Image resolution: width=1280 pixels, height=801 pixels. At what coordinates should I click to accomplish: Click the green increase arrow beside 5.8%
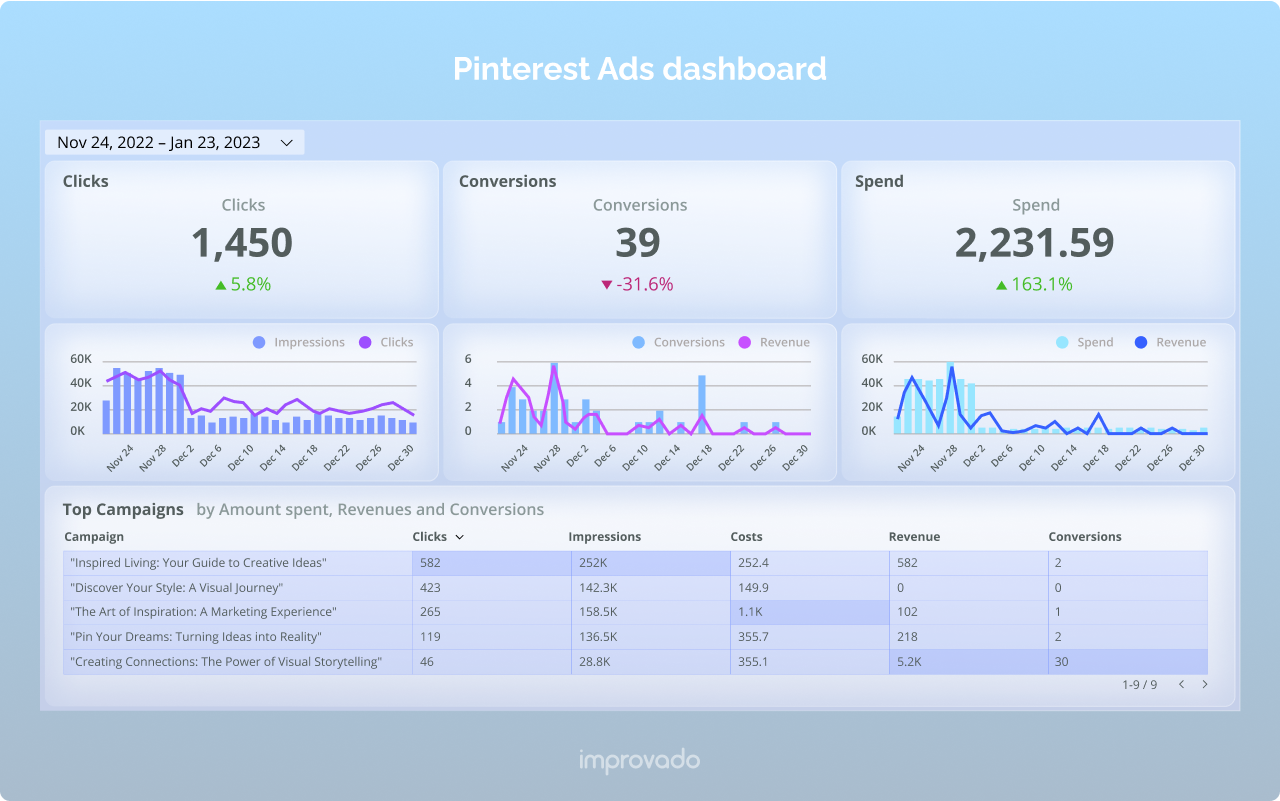click(x=221, y=284)
